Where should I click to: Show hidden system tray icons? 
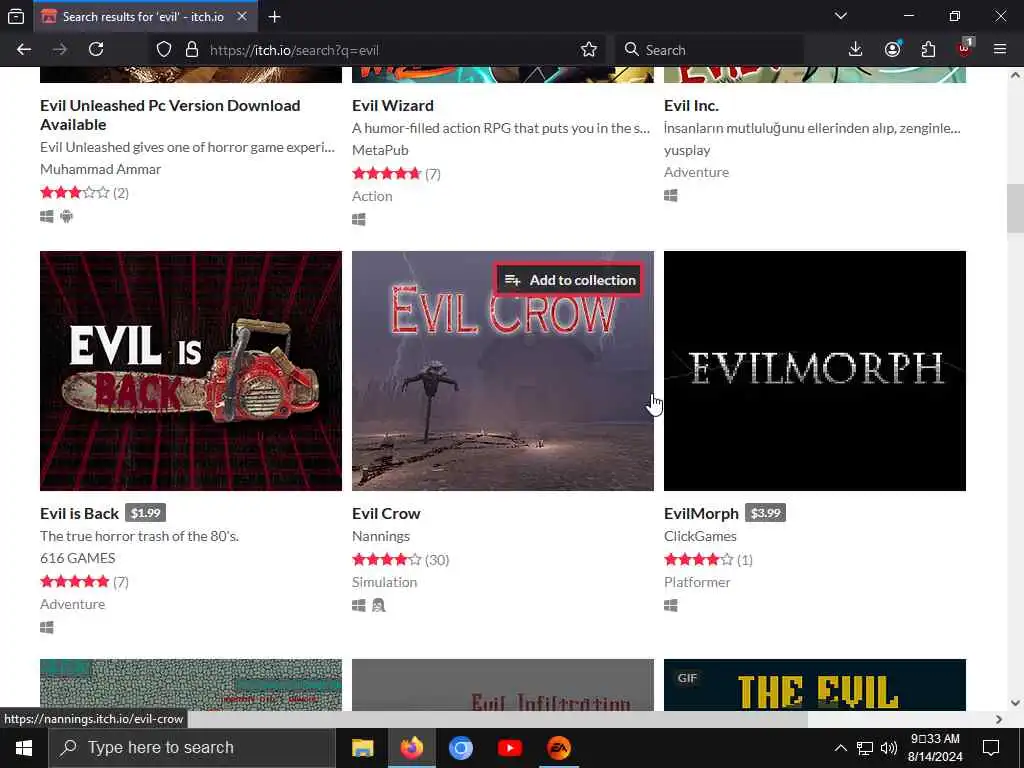(x=840, y=748)
